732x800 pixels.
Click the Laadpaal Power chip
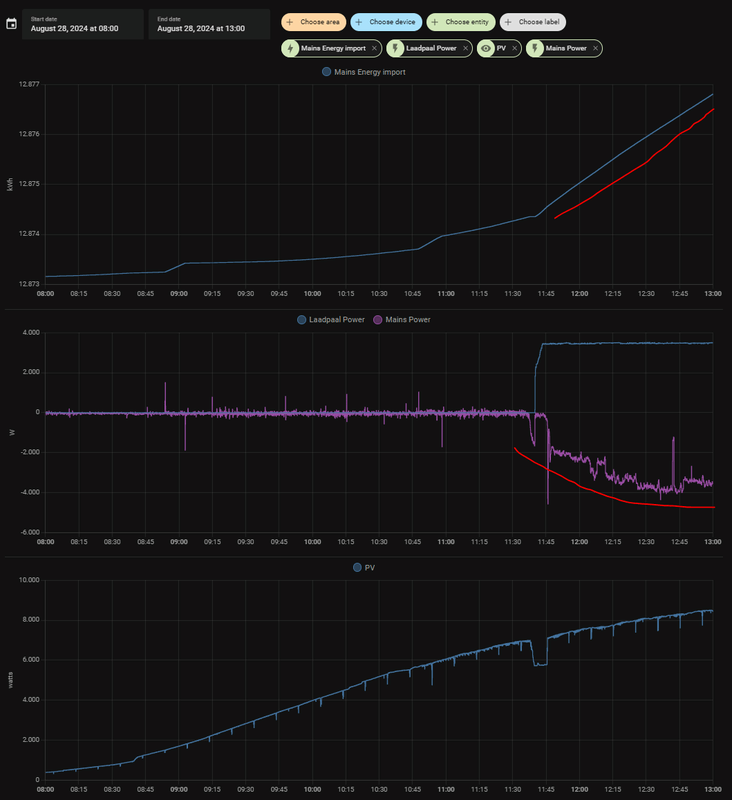[430, 48]
